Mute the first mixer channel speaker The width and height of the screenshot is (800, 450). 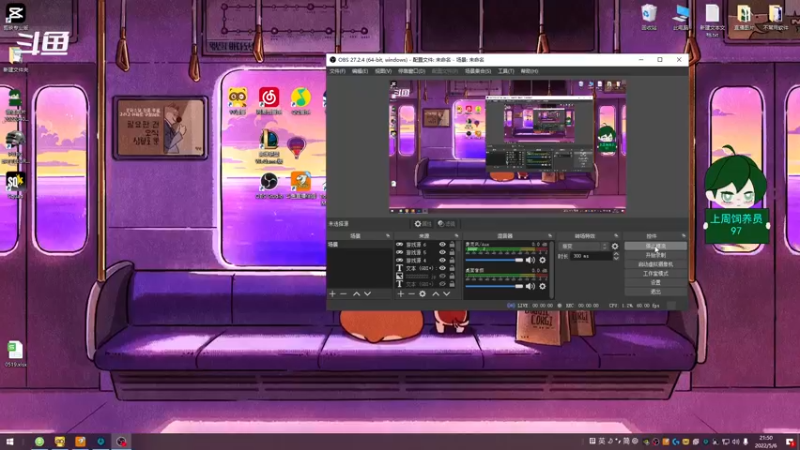click(531, 260)
